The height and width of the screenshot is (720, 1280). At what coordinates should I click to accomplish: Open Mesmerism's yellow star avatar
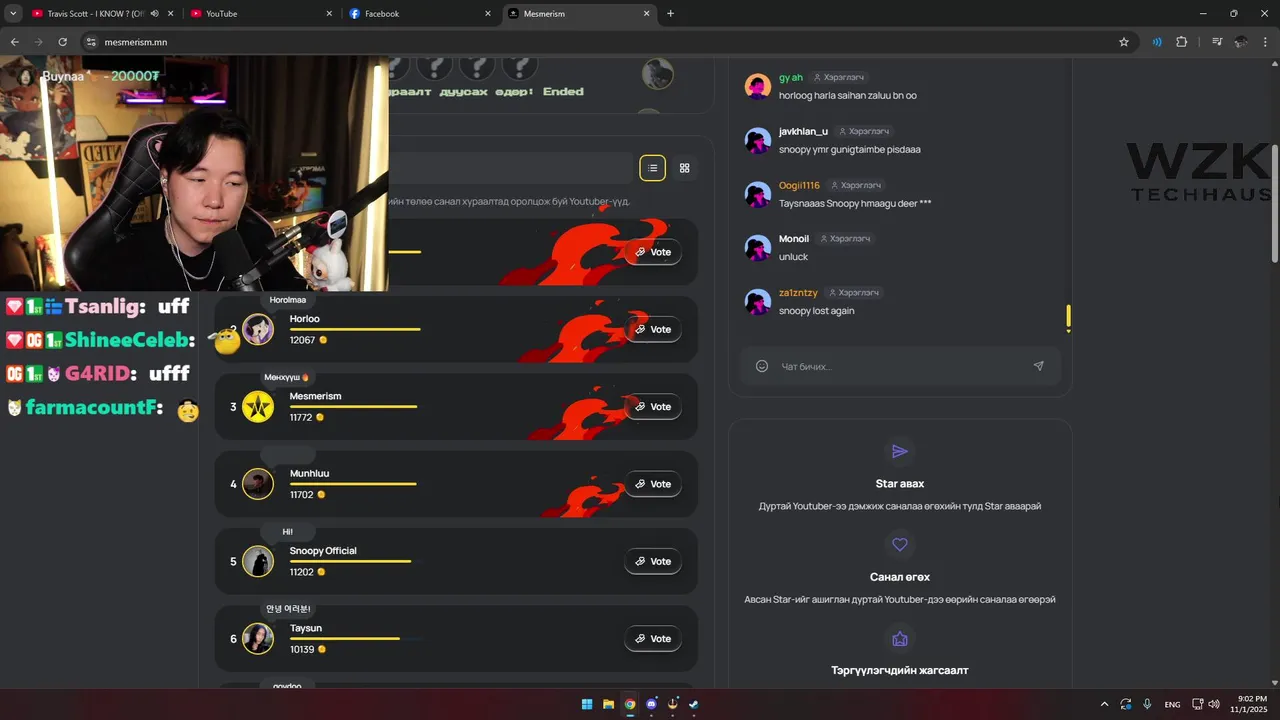(x=258, y=407)
